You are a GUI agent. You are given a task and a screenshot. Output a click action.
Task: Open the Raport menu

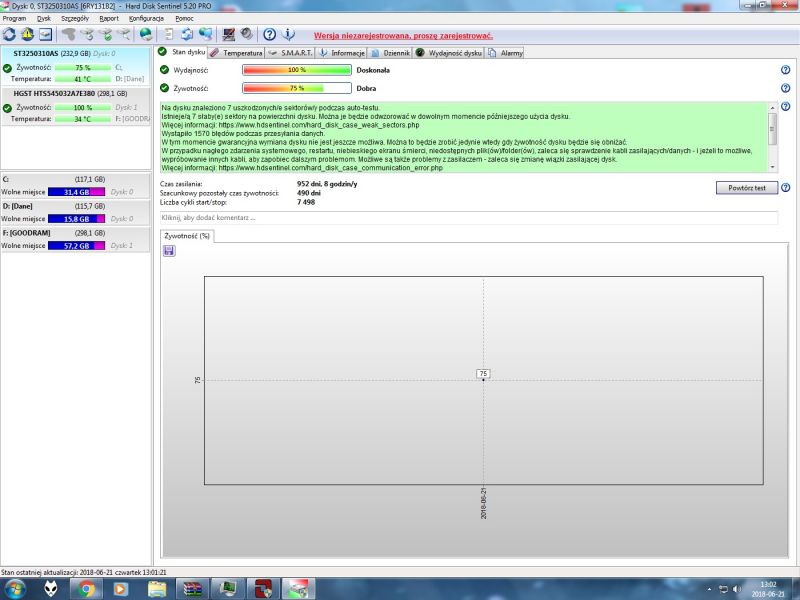click(x=109, y=18)
